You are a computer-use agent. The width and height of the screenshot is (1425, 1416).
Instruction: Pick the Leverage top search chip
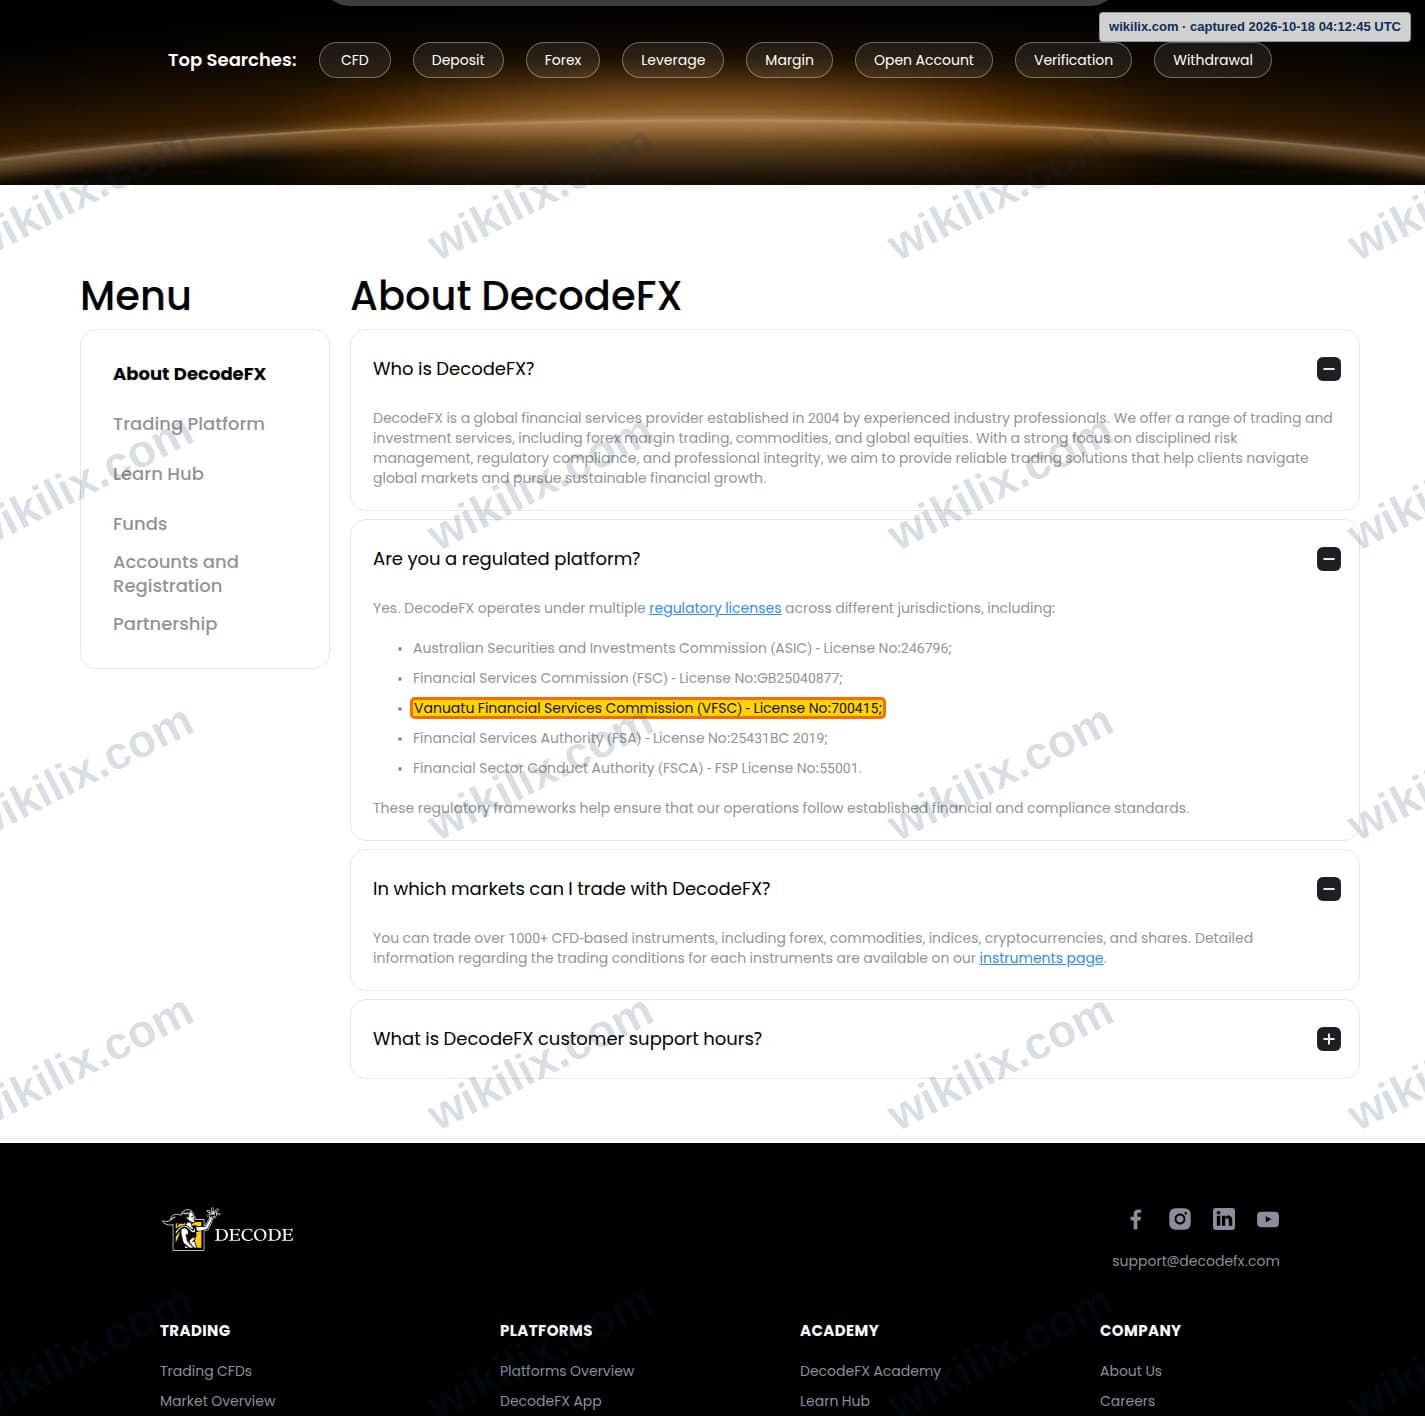tap(673, 60)
